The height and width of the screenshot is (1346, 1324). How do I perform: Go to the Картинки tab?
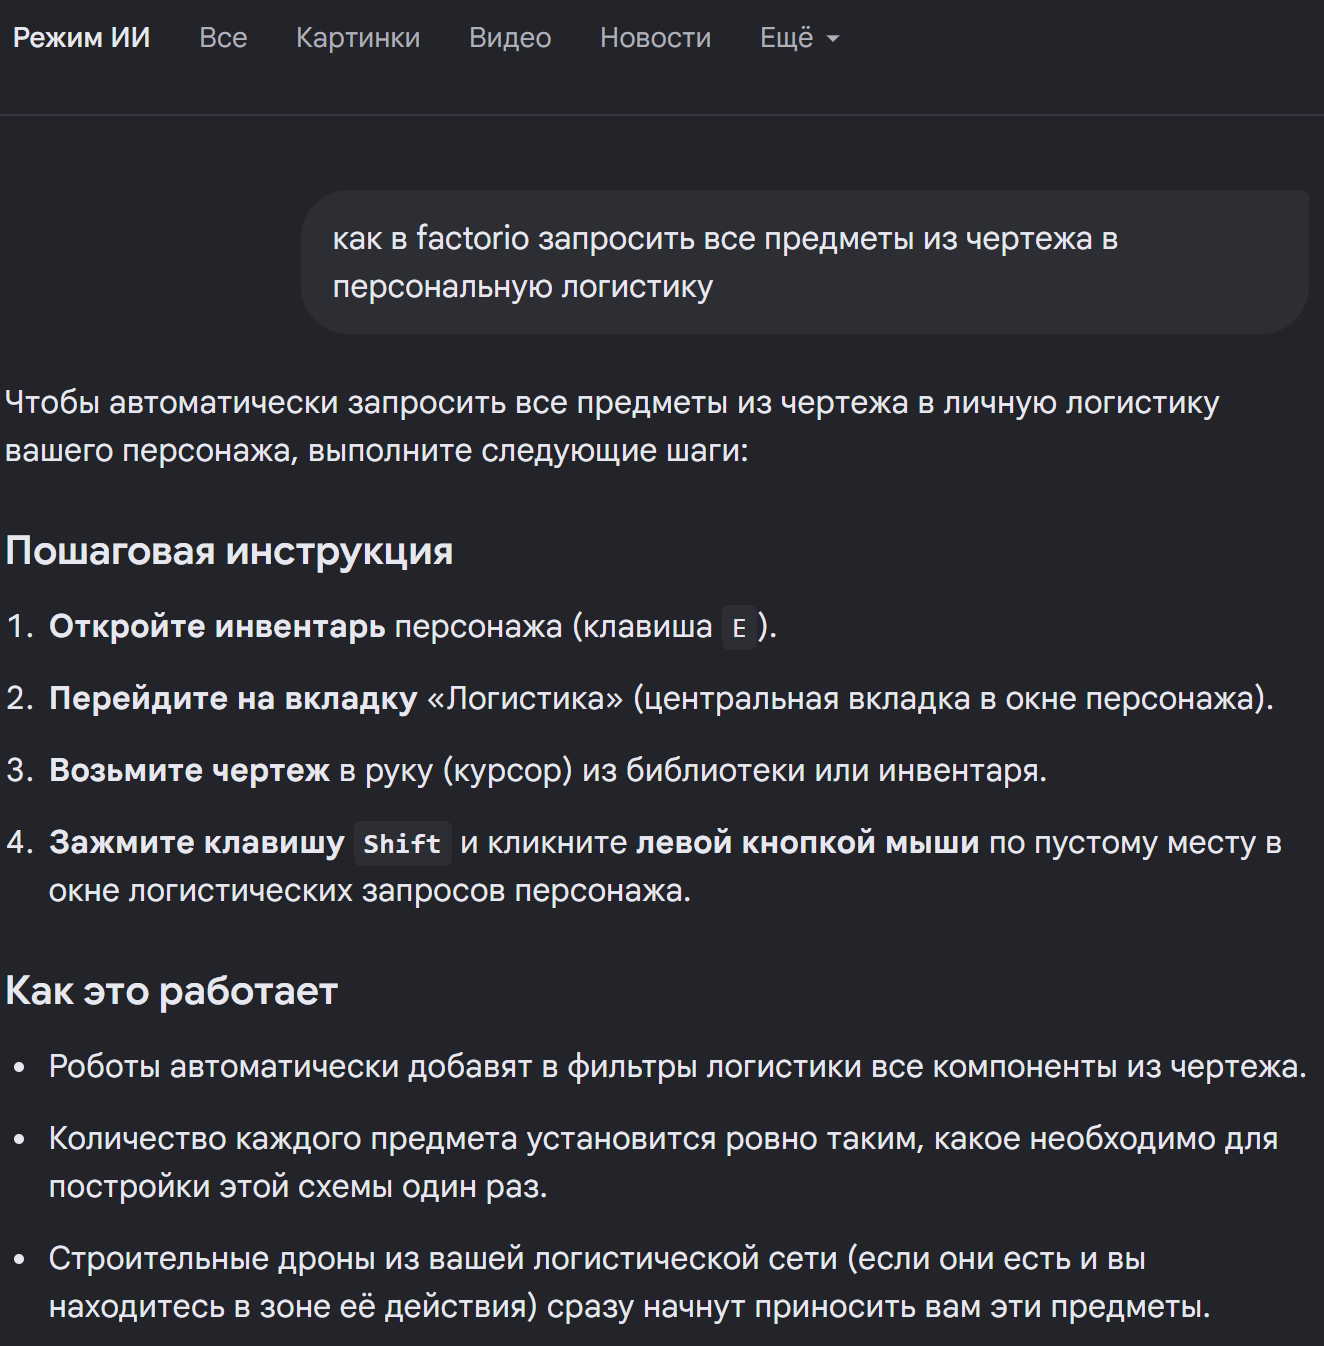pyautogui.click(x=358, y=38)
